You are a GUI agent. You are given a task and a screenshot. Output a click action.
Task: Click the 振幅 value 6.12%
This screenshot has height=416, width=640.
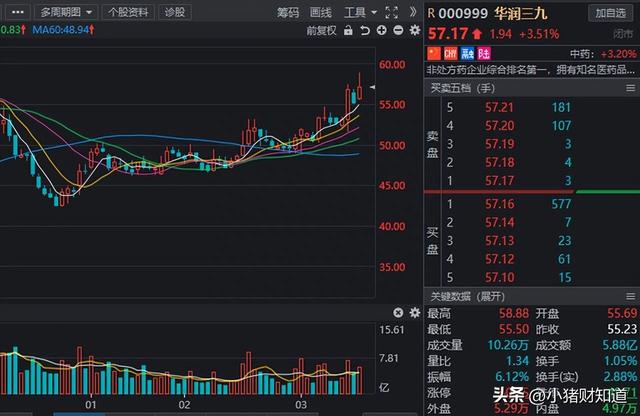(x=512, y=376)
